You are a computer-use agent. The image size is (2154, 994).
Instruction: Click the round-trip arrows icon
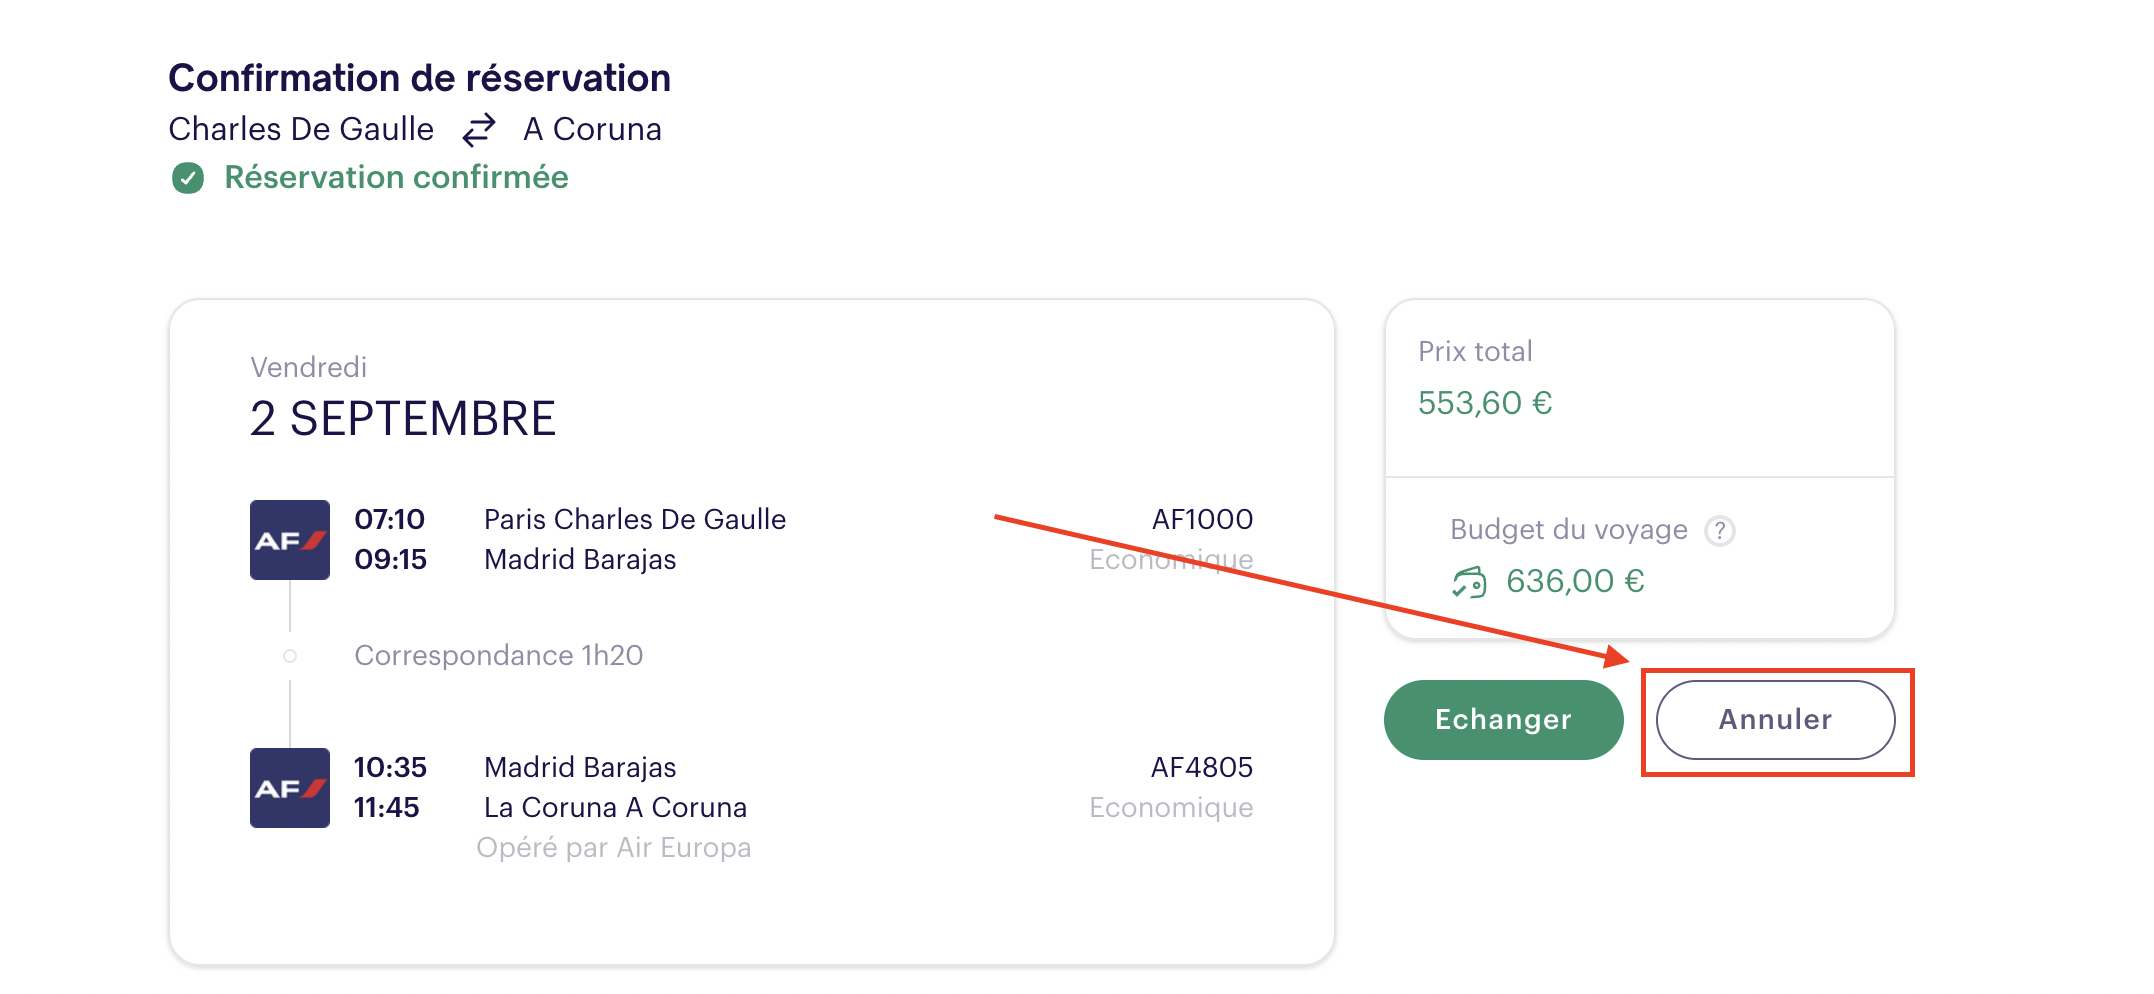click(479, 130)
